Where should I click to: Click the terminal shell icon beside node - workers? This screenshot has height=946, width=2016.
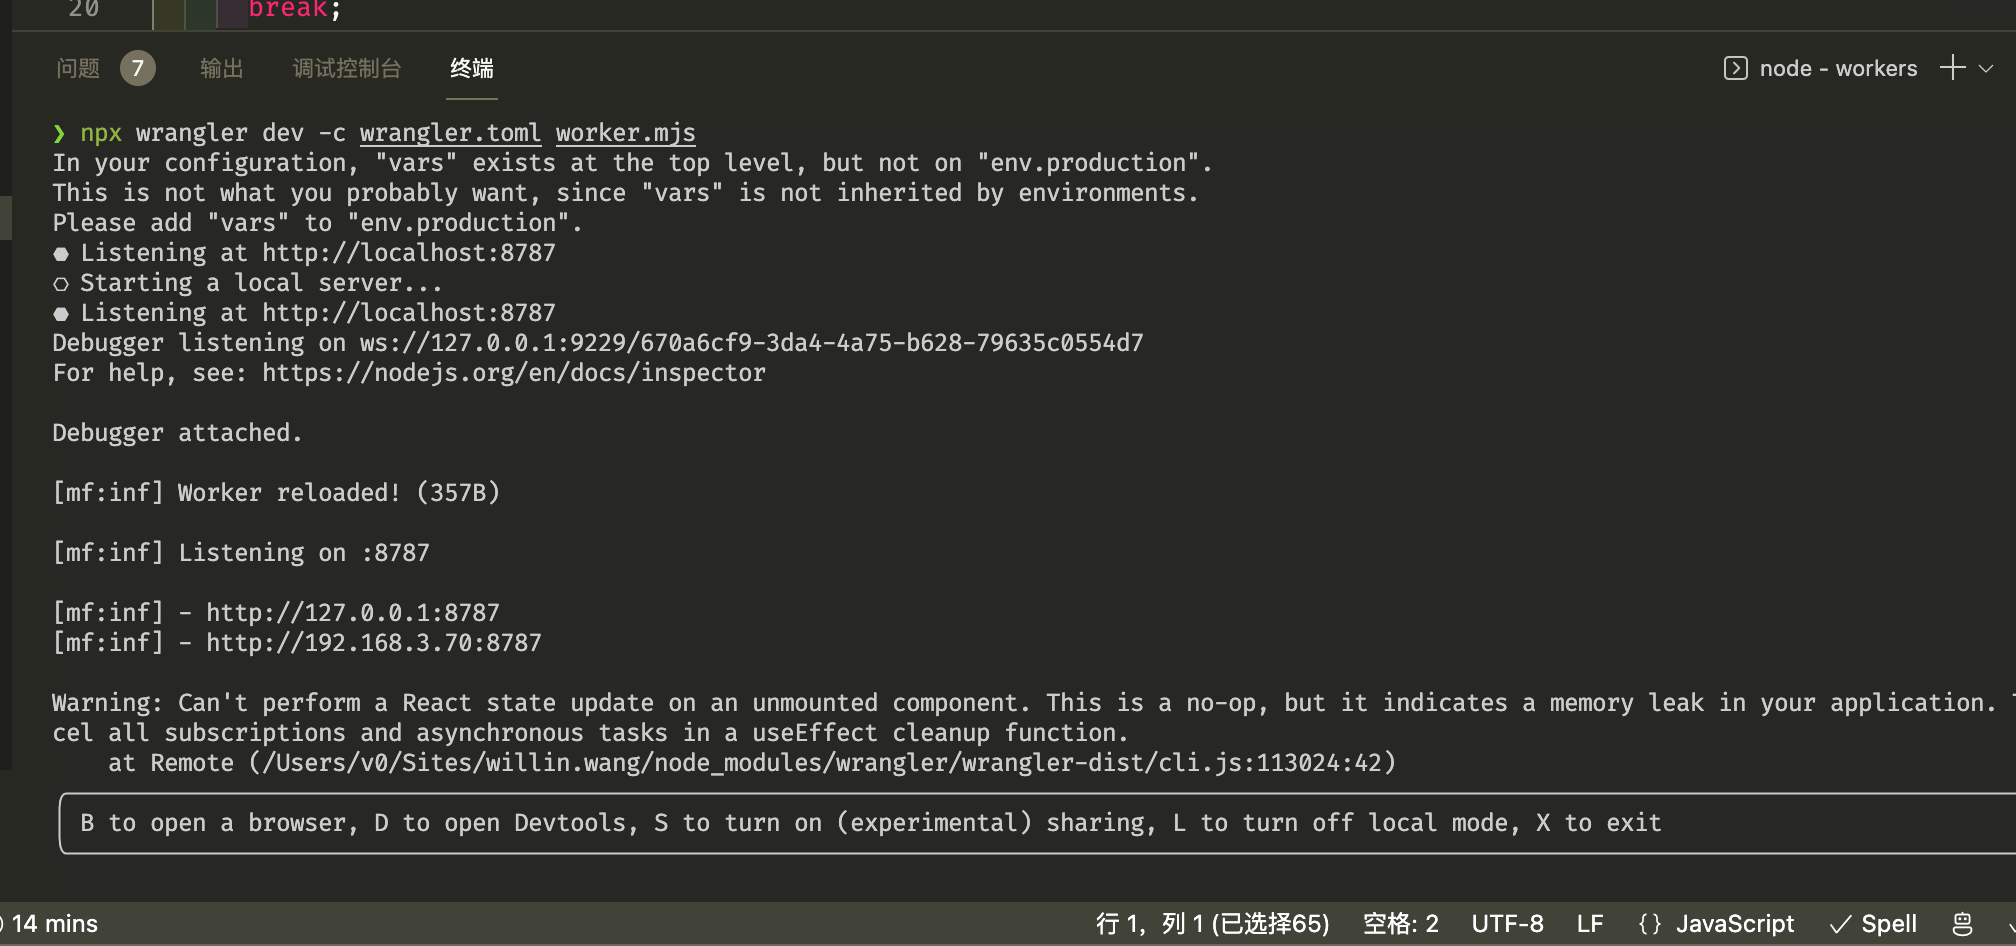click(x=1735, y=68)
